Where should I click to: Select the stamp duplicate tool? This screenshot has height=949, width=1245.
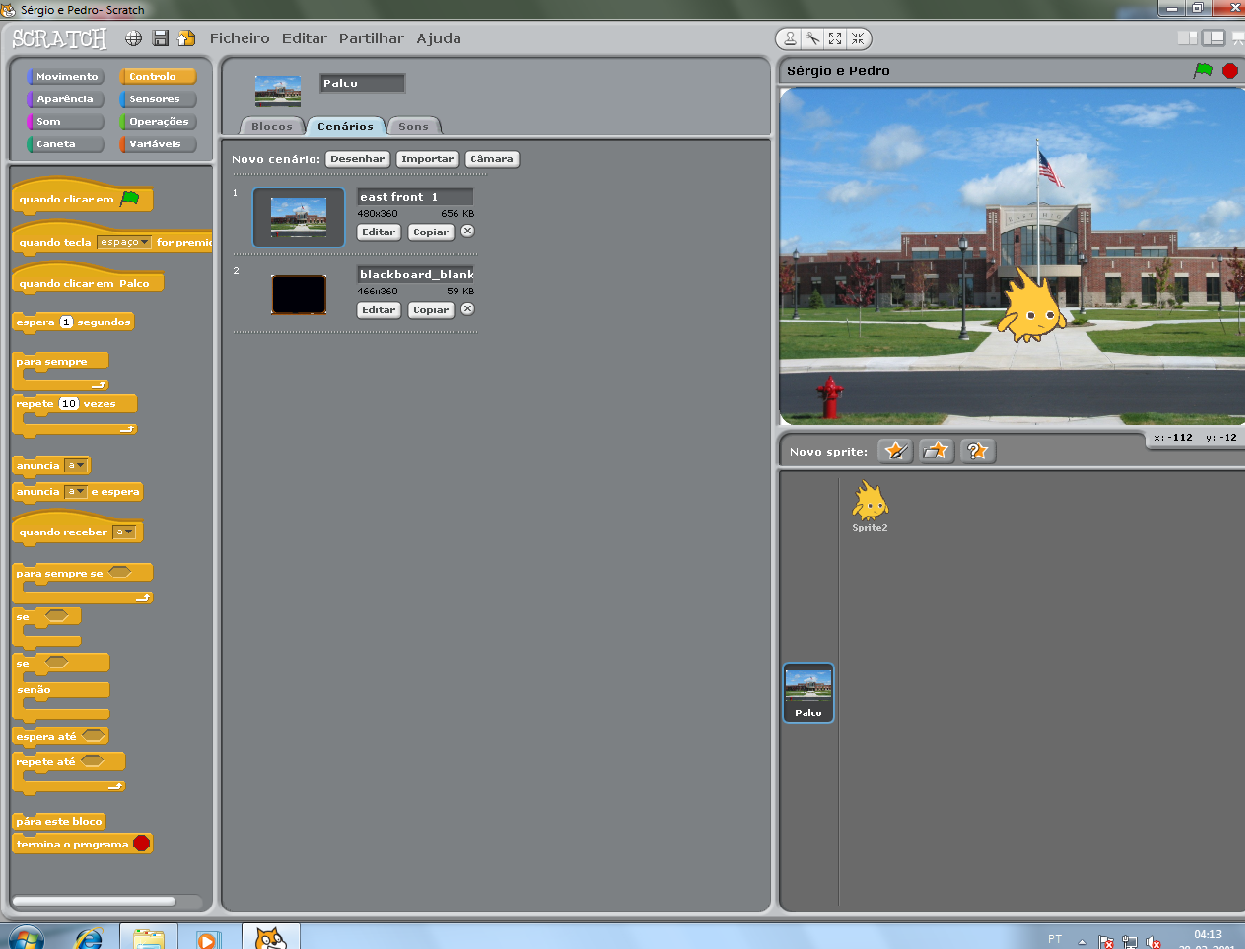[790, 39]
